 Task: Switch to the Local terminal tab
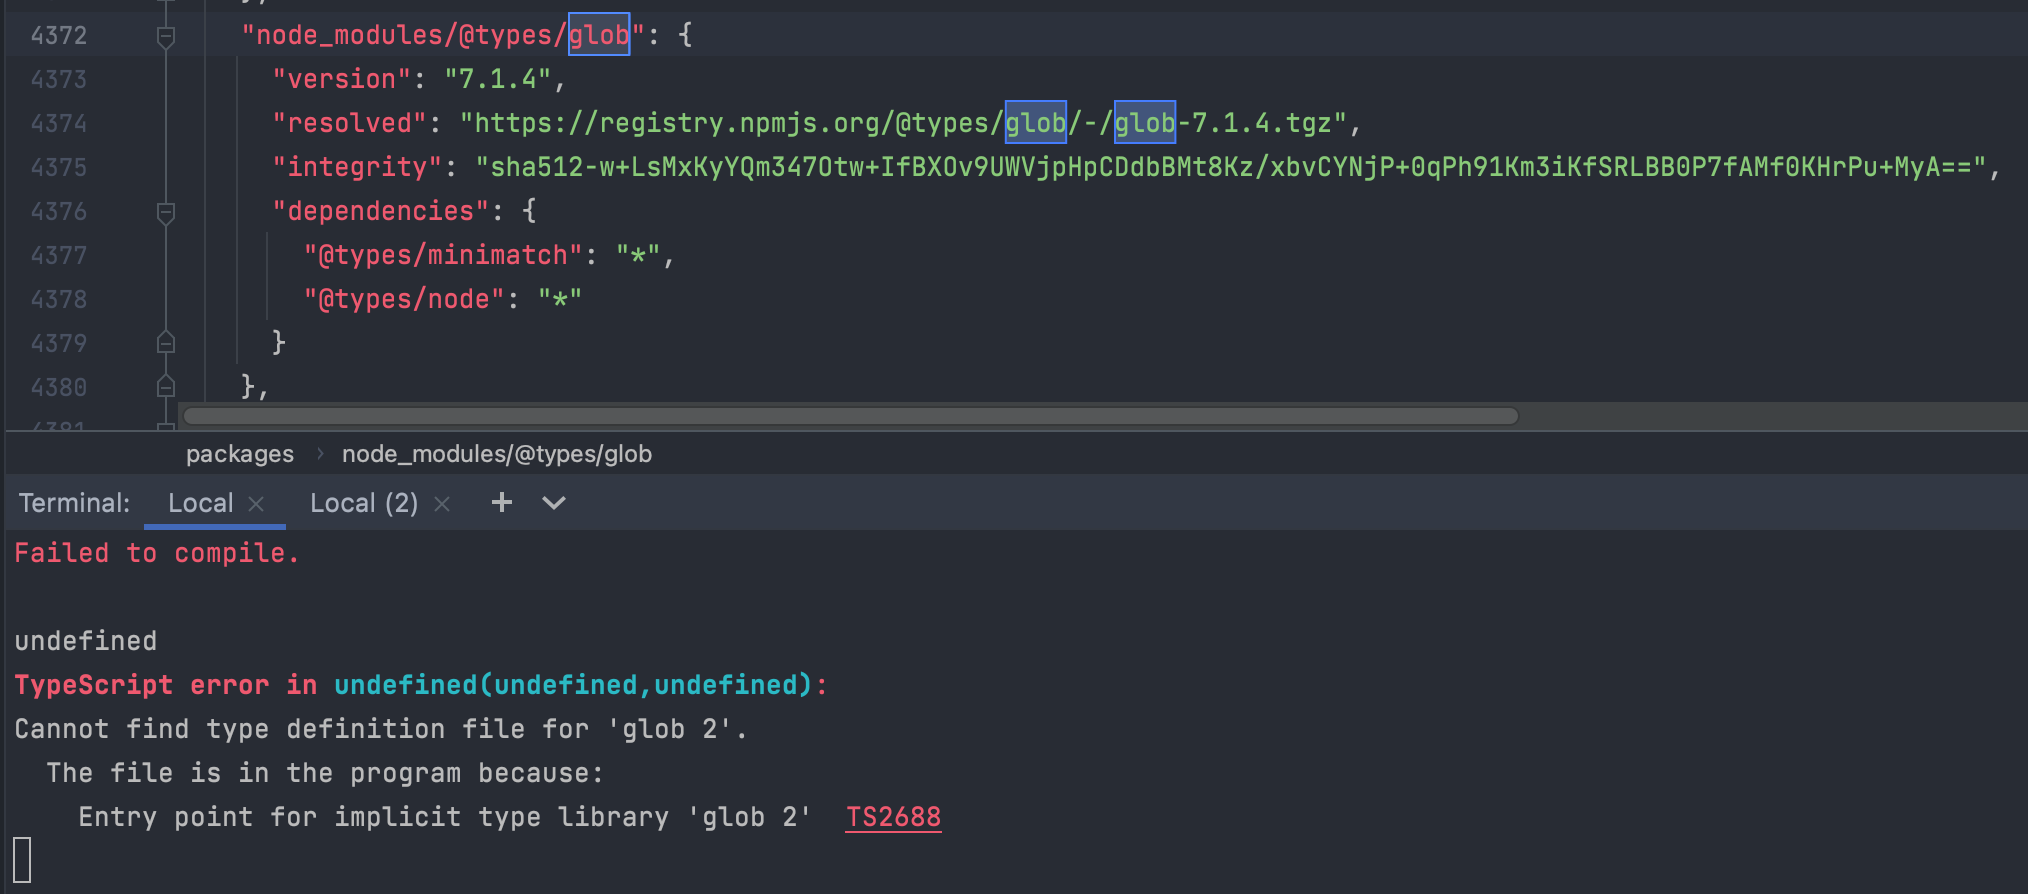[200, 503]
